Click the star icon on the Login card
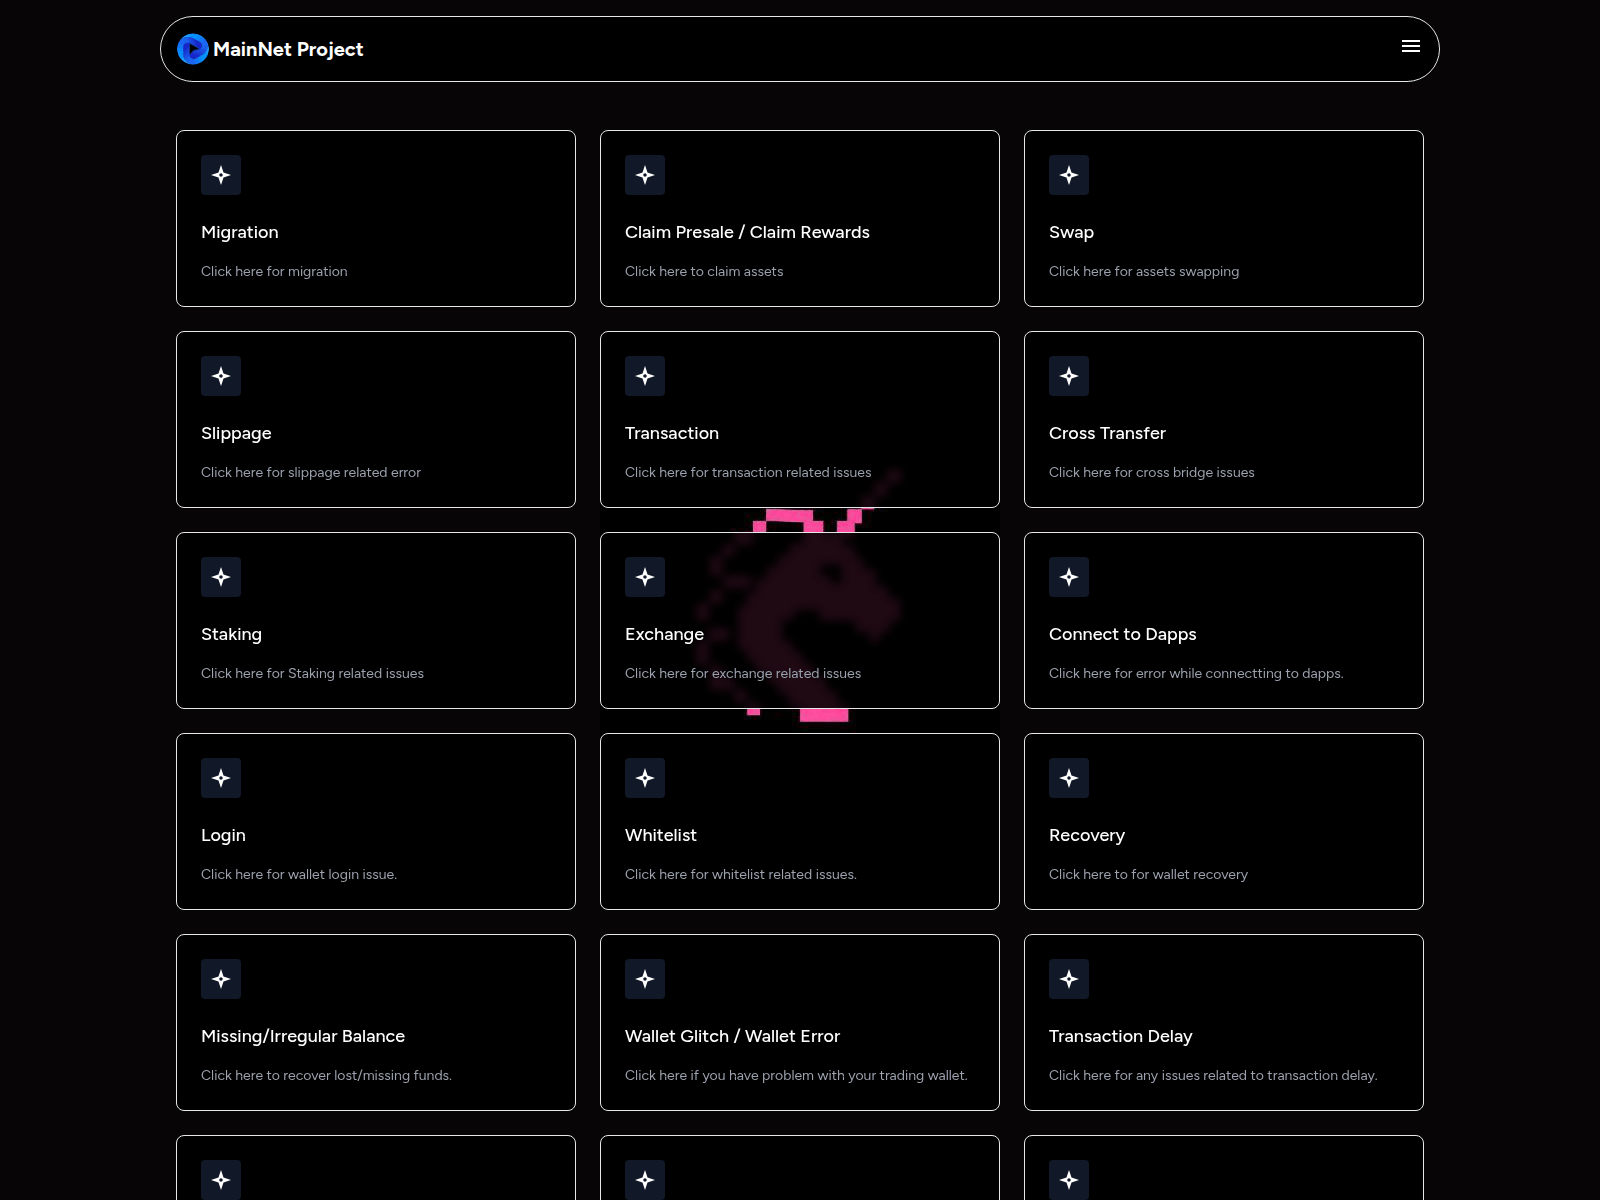This screenshot has height=1200, width=1600. [x=221, y=778]
